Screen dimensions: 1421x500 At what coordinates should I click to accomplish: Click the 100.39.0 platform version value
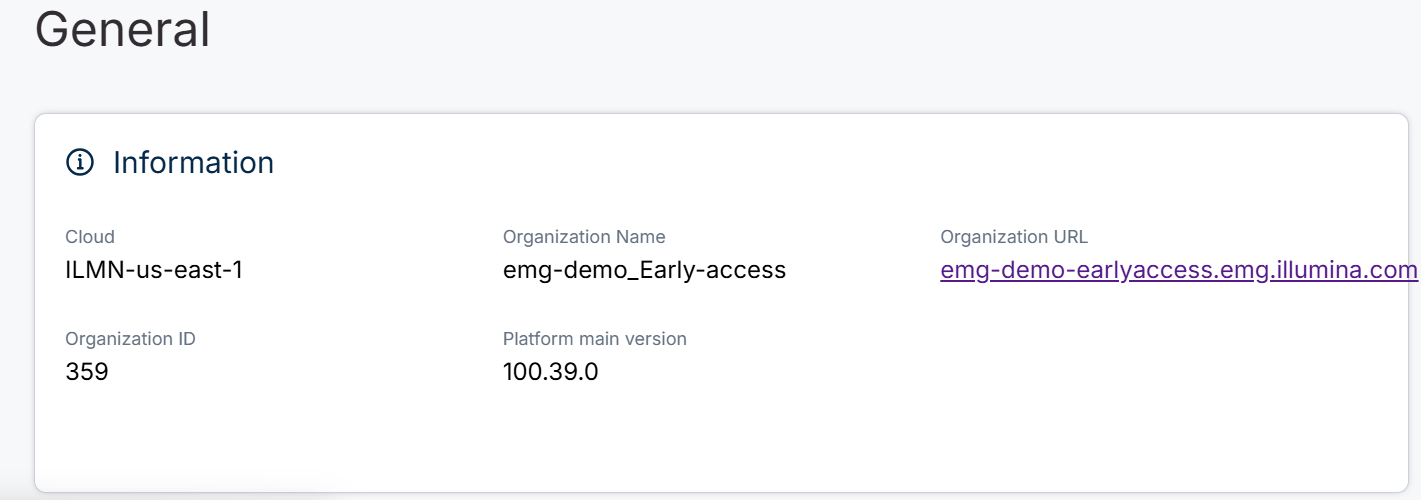pyautogui.click(x=550, y=372)
